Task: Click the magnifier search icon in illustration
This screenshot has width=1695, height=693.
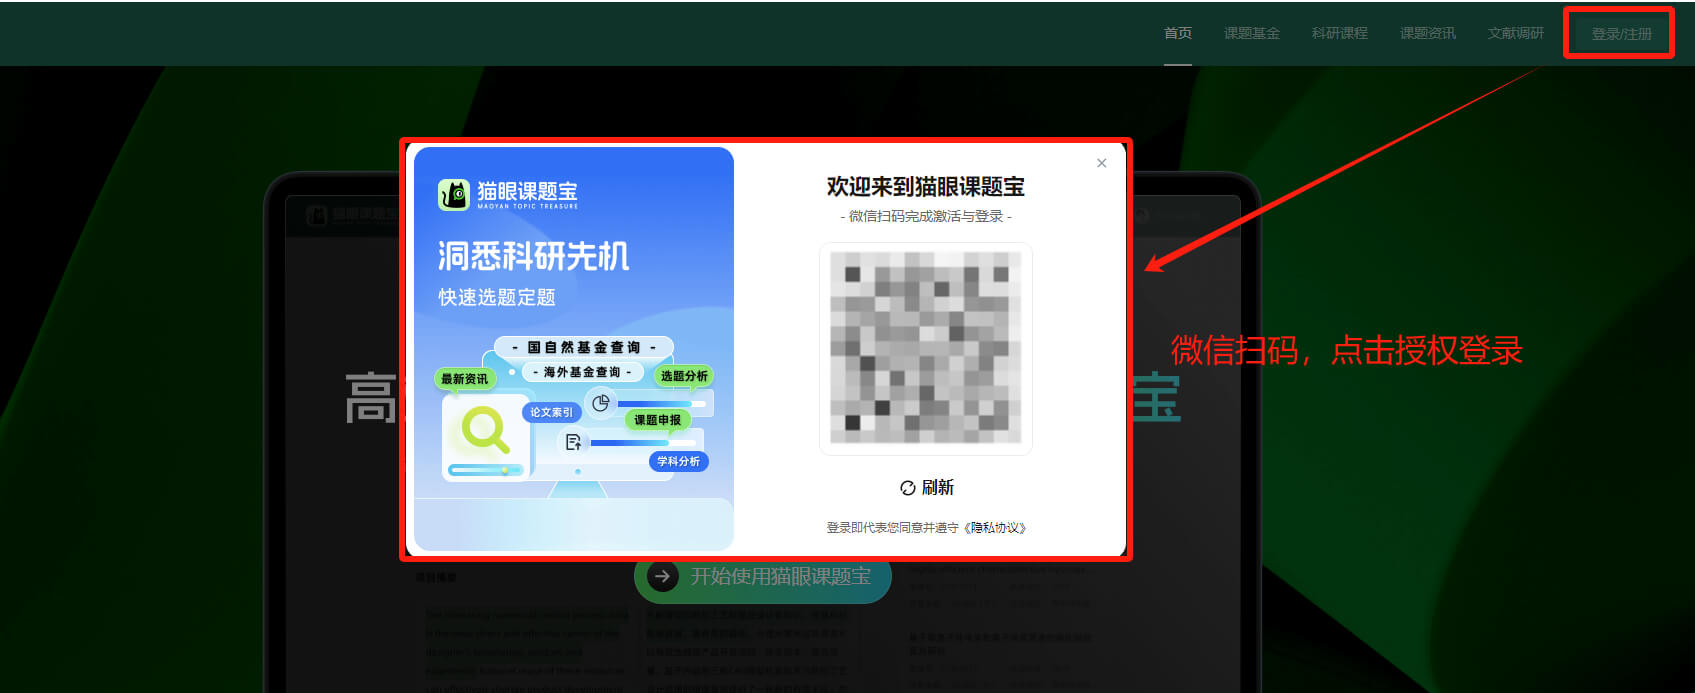Action: point(486,432)
